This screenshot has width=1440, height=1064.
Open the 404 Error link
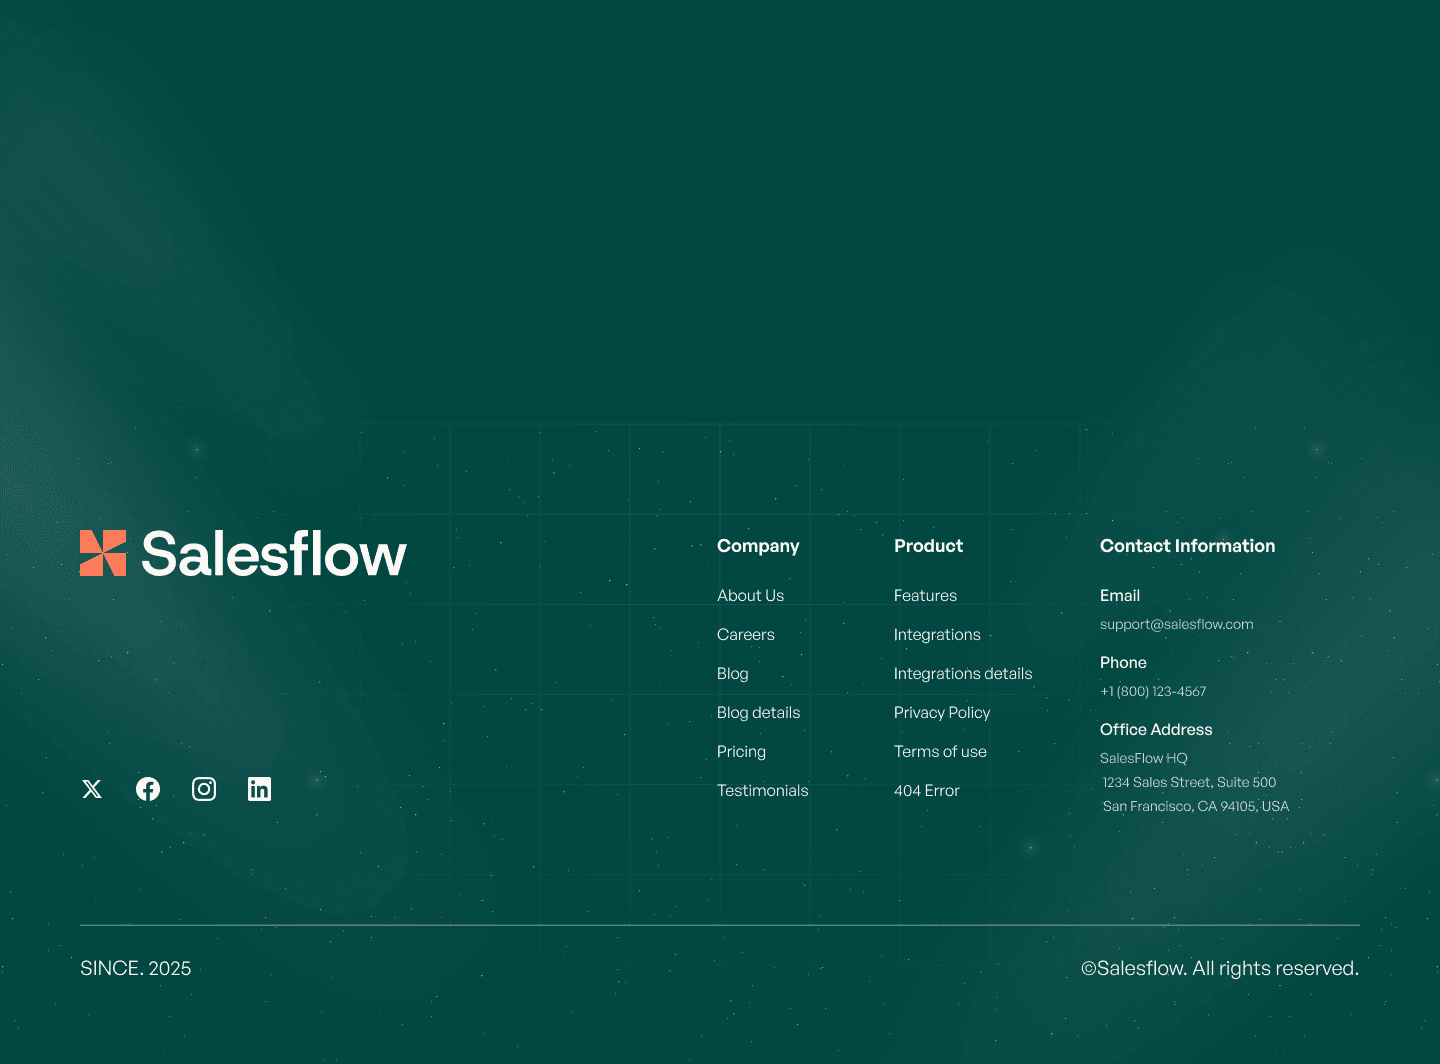[x=926, y=790]
